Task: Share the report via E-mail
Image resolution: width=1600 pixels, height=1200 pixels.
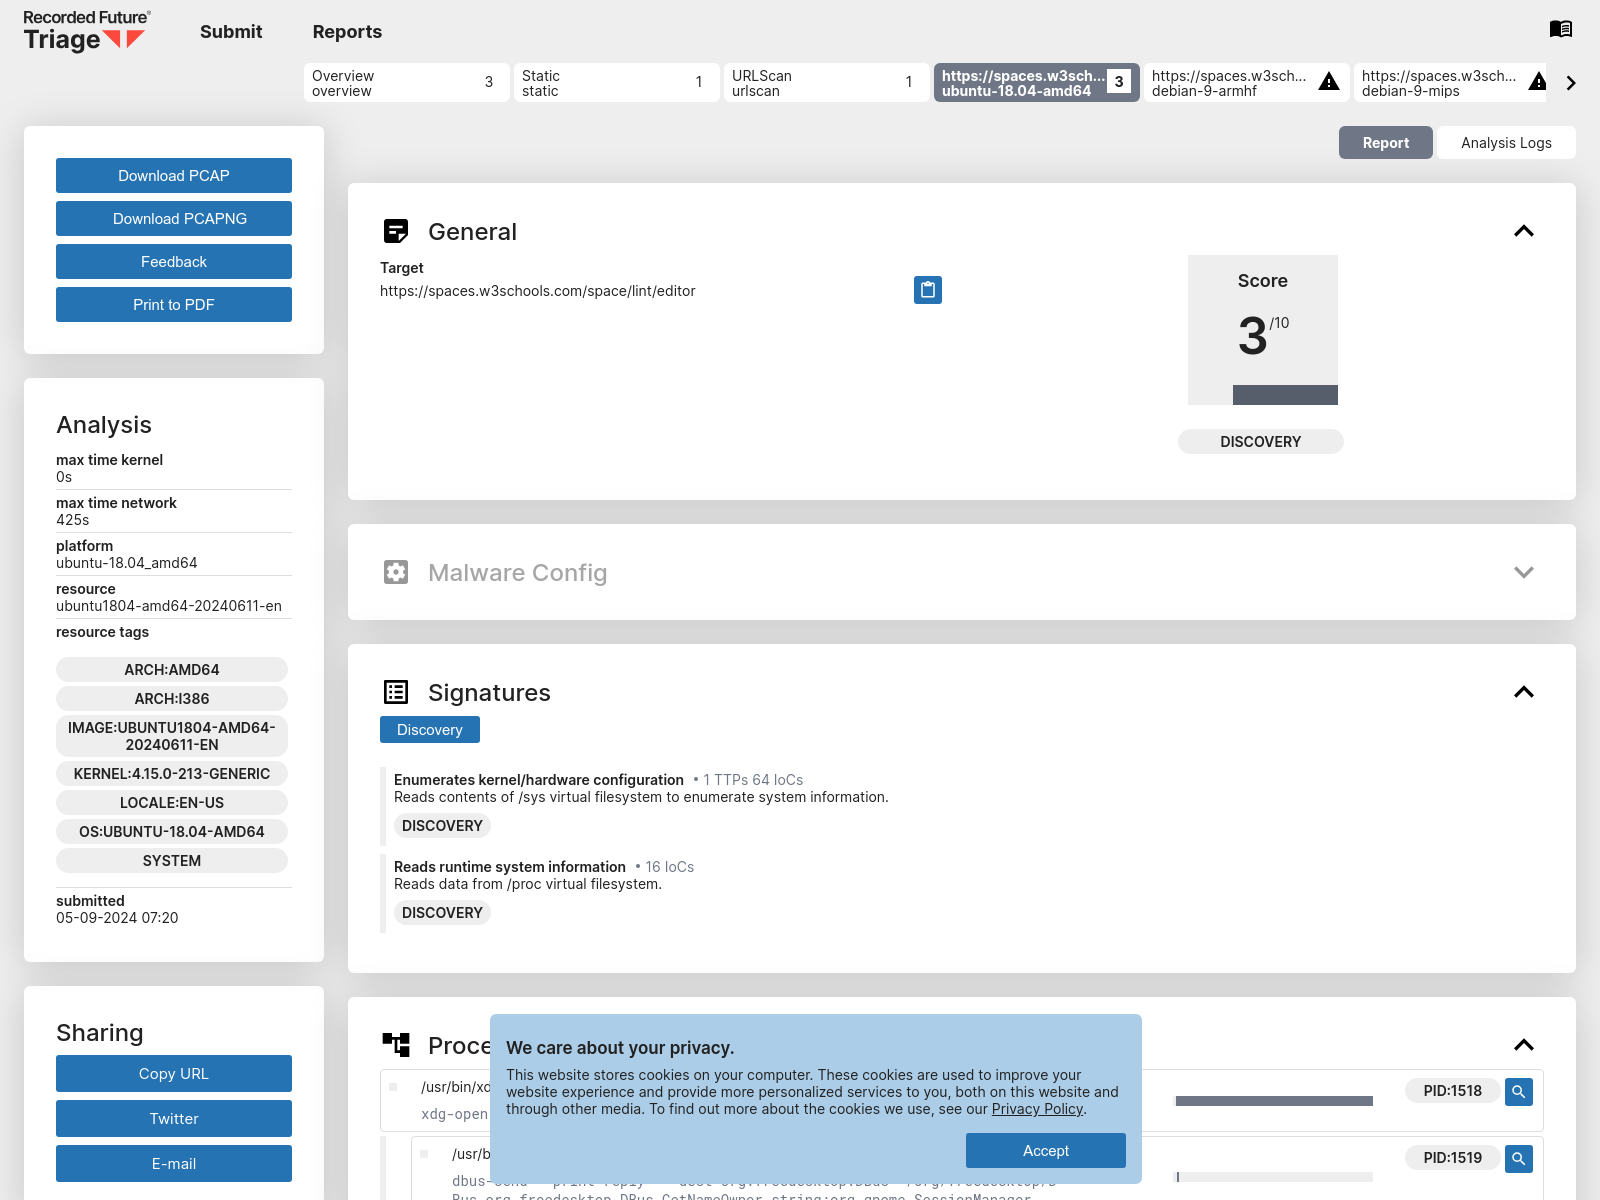Action: pos(174,1163)
